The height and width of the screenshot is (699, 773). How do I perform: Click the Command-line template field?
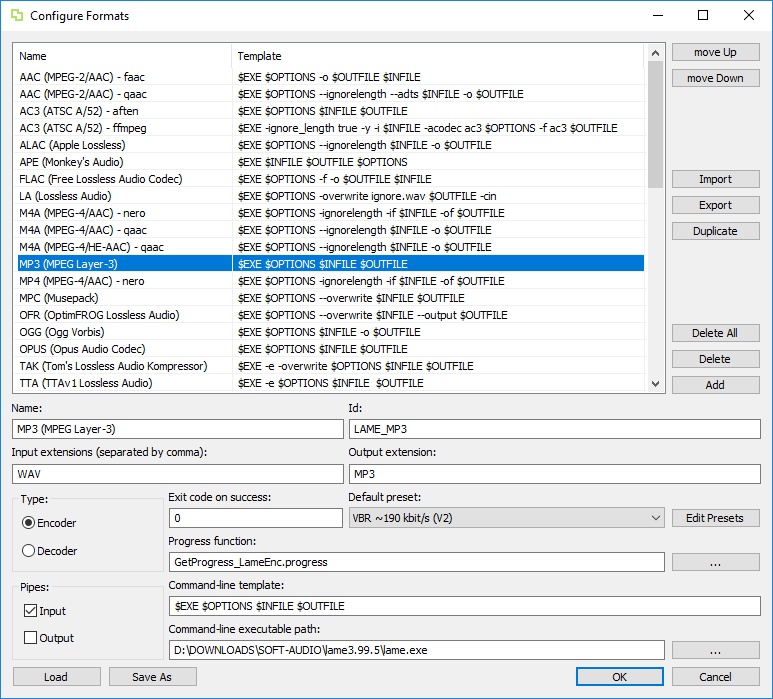tap(464, 606)
